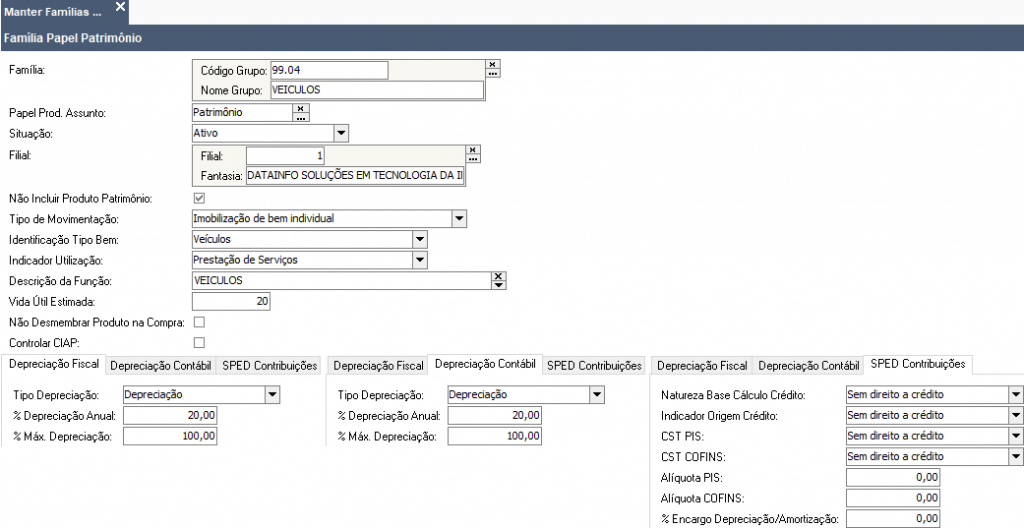The height and width of the screenshot is (528, 1024).
Task: Enable Não Desmembrar Produto na Compra
Action: [x=199, y=322]
